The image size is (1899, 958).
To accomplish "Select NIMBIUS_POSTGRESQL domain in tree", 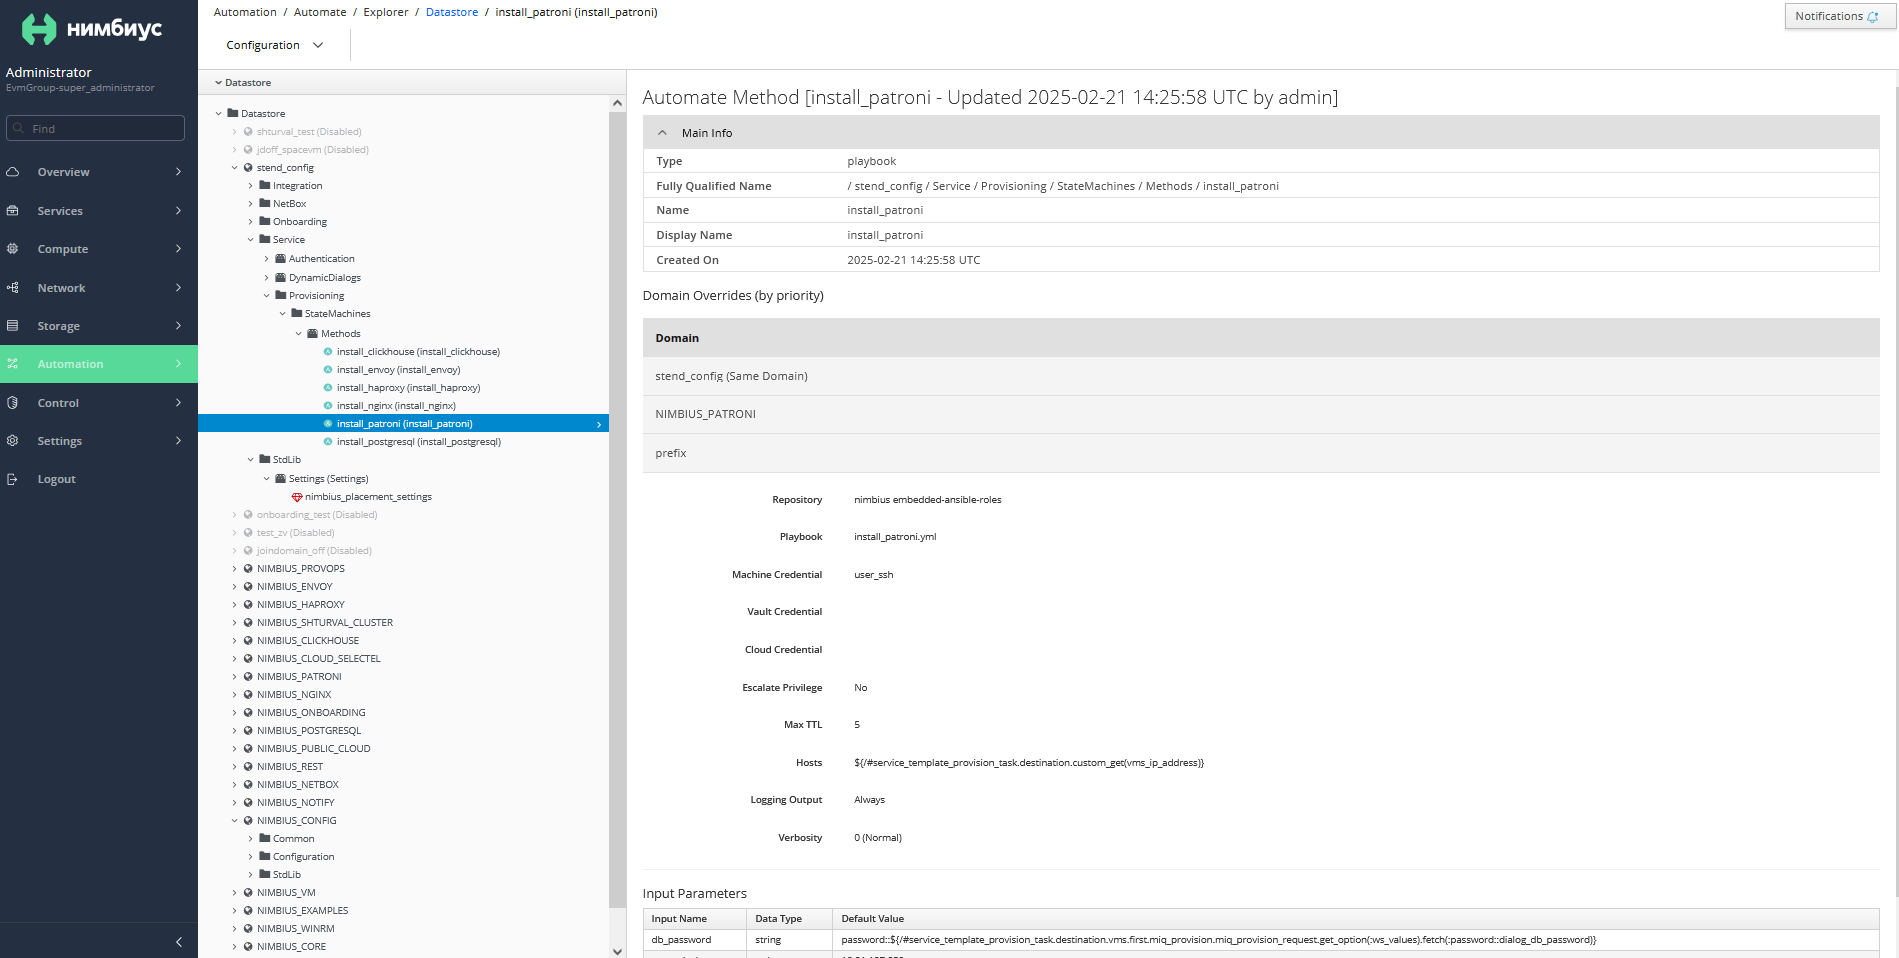I will click(309, 730).
